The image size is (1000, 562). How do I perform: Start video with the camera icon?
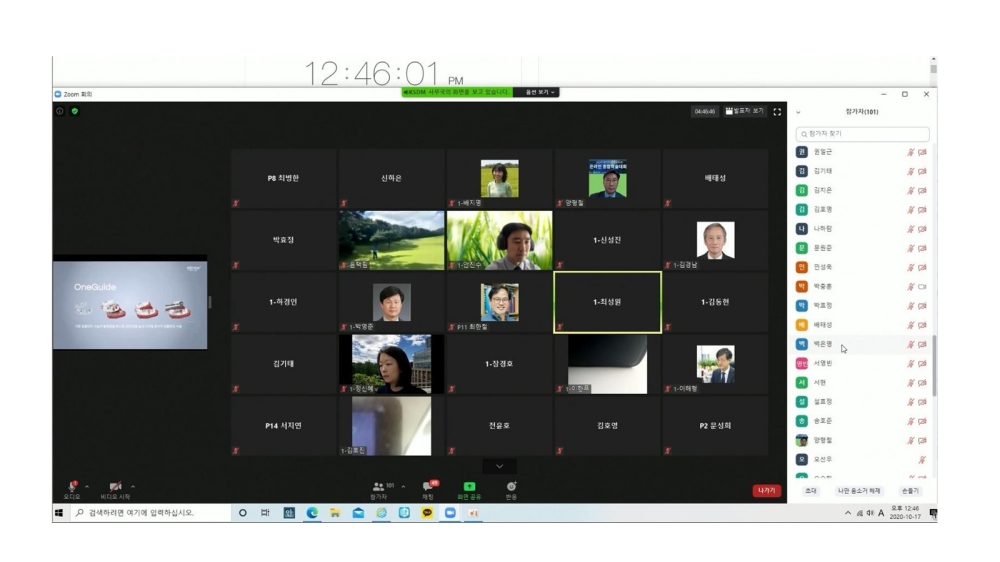[115, 486]
